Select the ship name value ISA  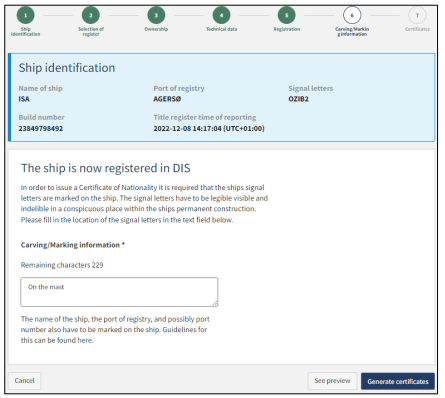[24, 99]
